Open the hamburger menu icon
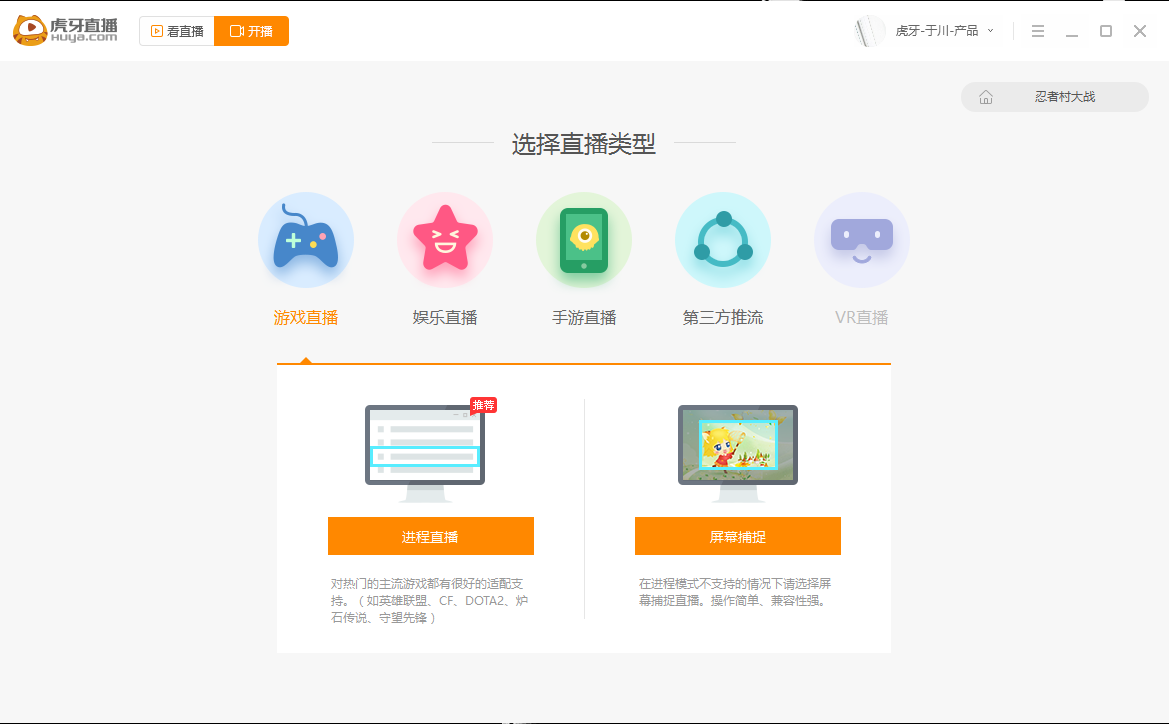 pos(1038,31)
